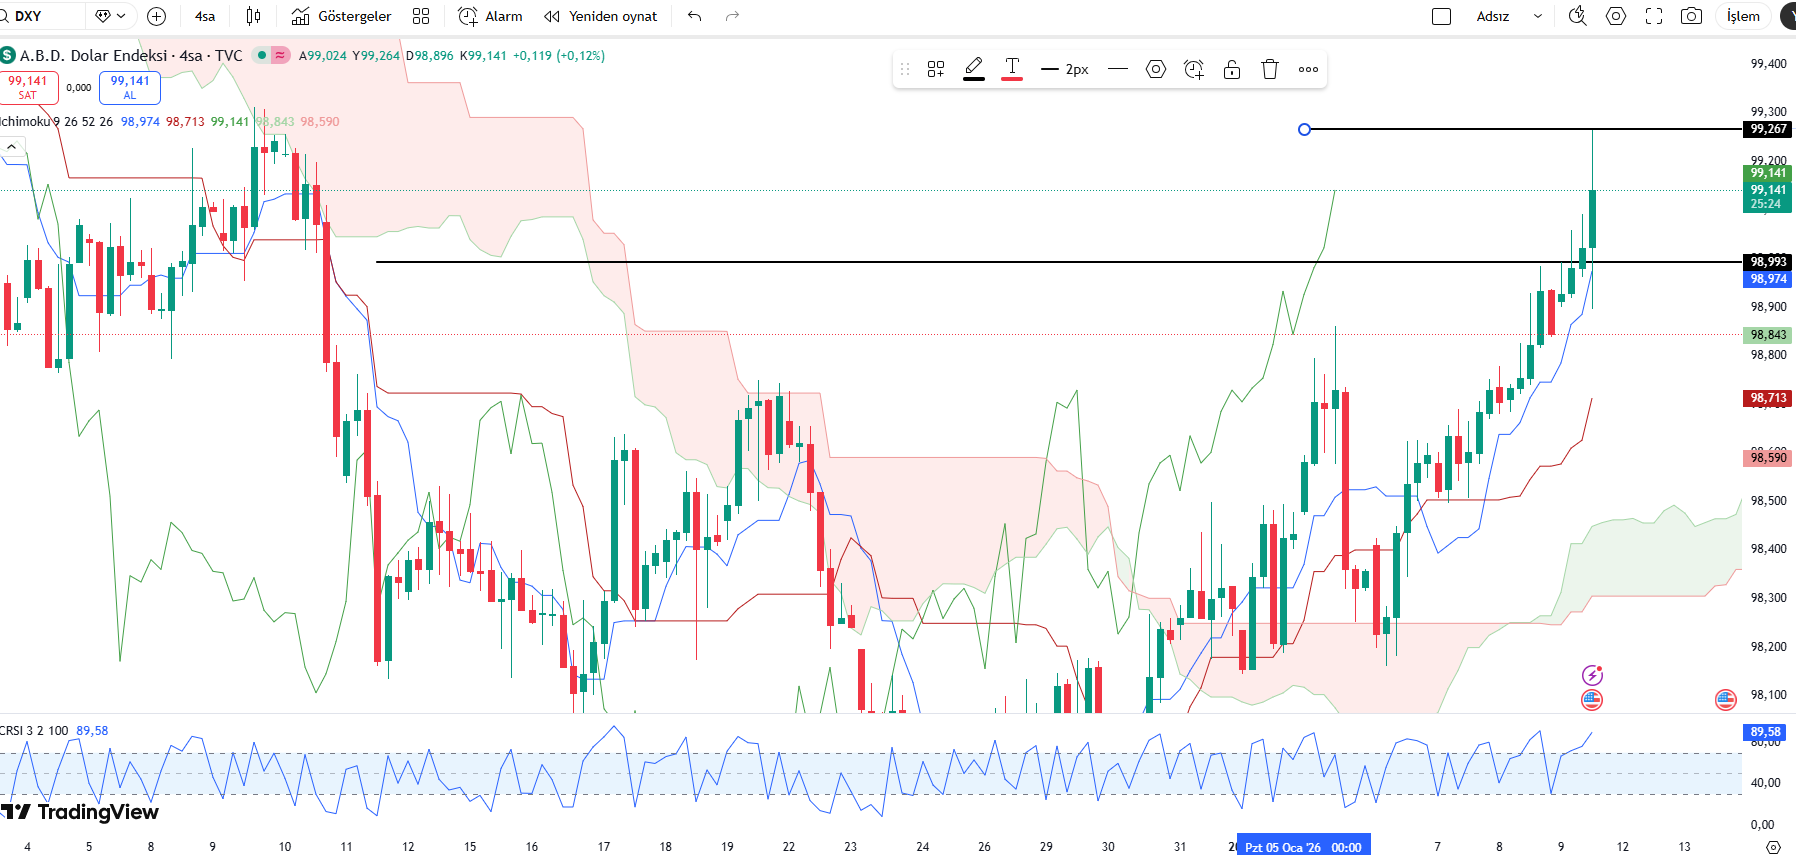The width and height of the screenshot is (1796, 855).
Task: Open line color pencil swatch
Action: tap(973, 69)
